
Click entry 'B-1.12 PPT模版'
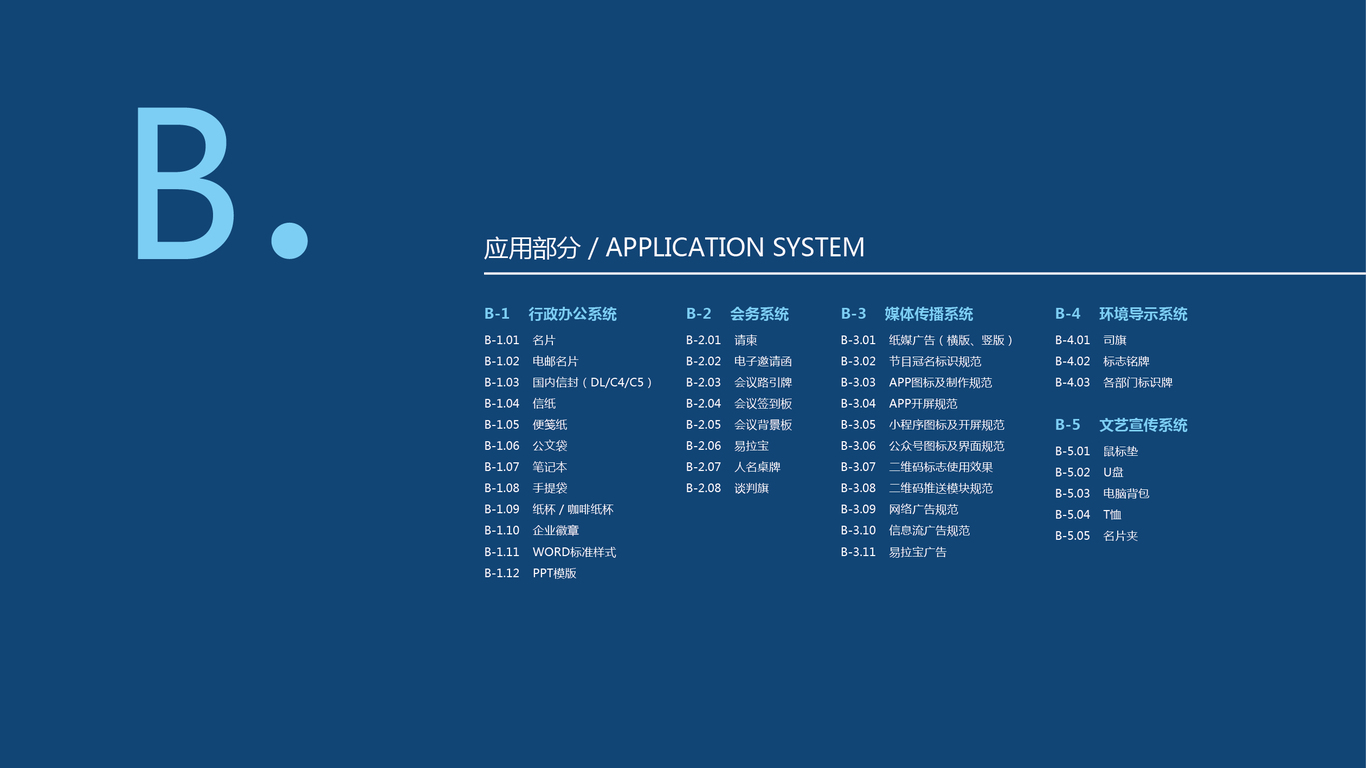(530, 573)
